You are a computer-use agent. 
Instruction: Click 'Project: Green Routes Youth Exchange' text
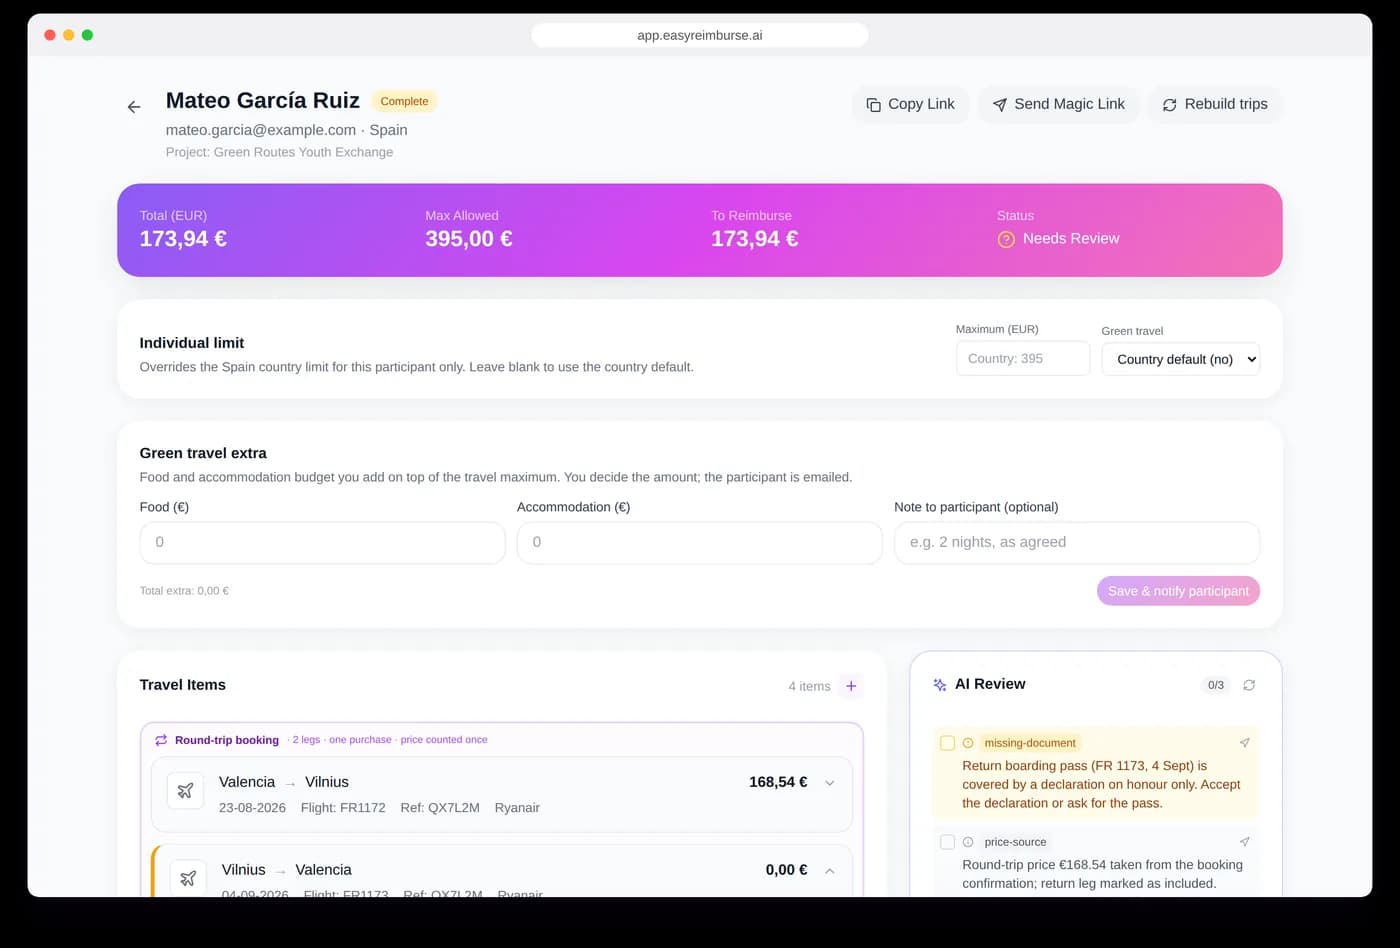click(x=279, y=152)
